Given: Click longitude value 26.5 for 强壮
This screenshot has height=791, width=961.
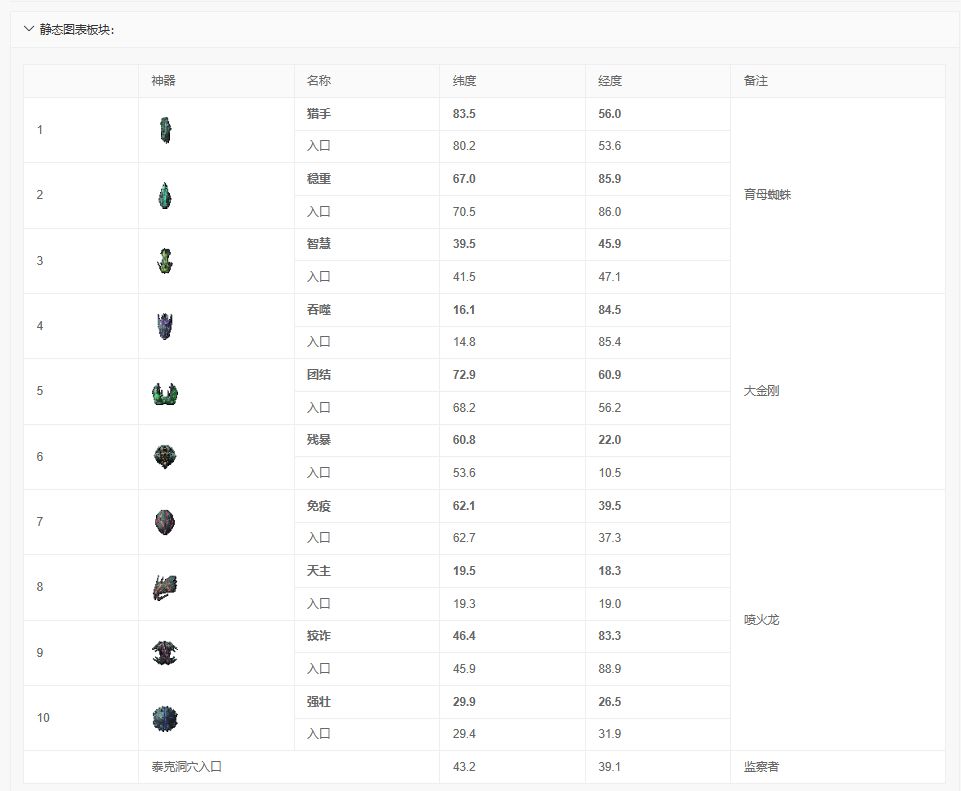Looking at the screenshot, I should click(x=609, y=702).
